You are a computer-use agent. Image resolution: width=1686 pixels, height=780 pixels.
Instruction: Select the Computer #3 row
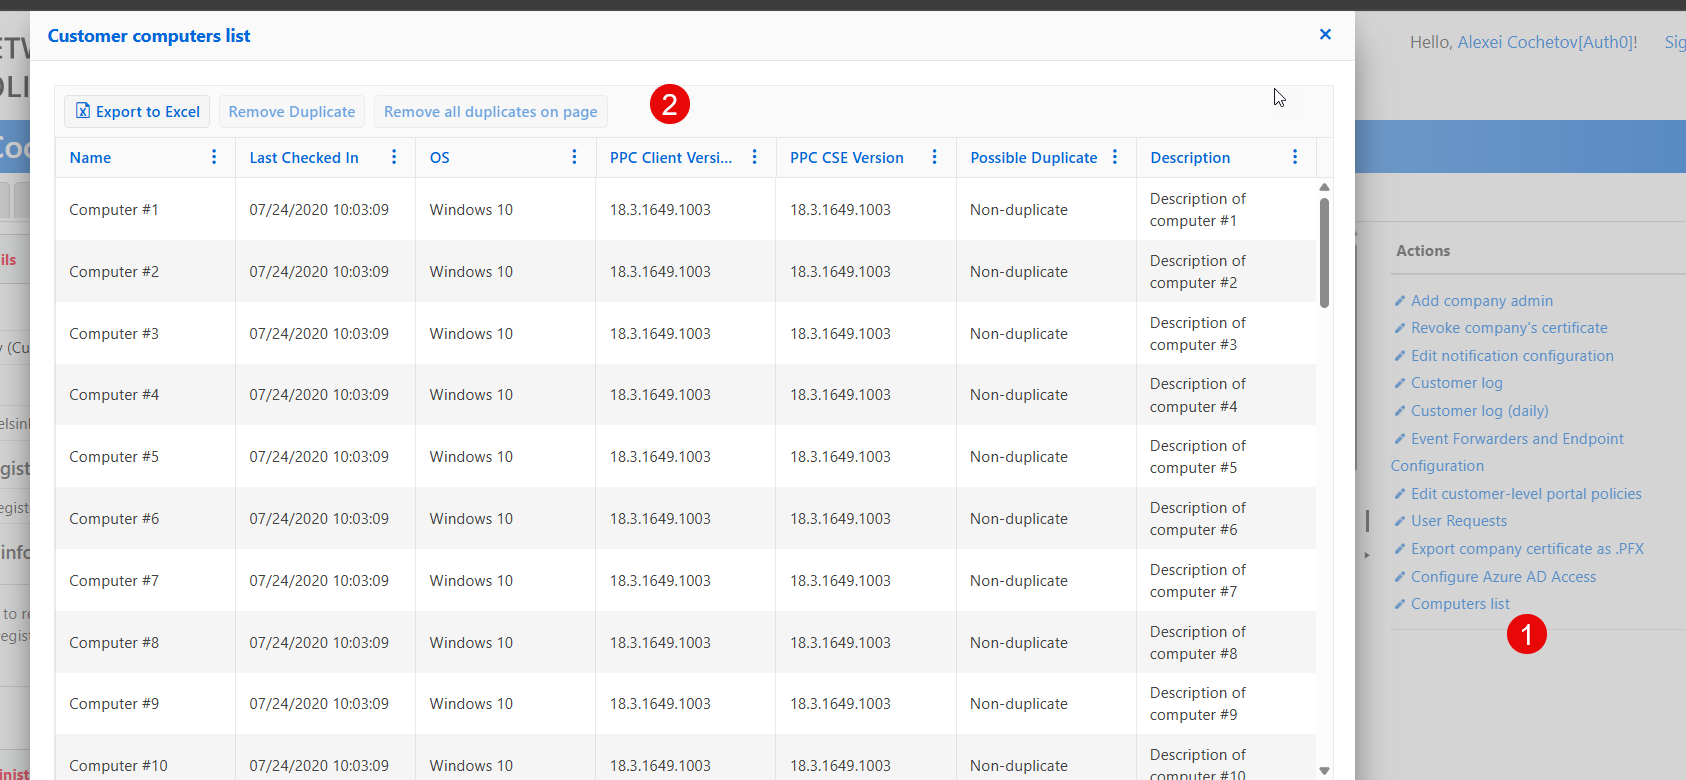(114, 334)
